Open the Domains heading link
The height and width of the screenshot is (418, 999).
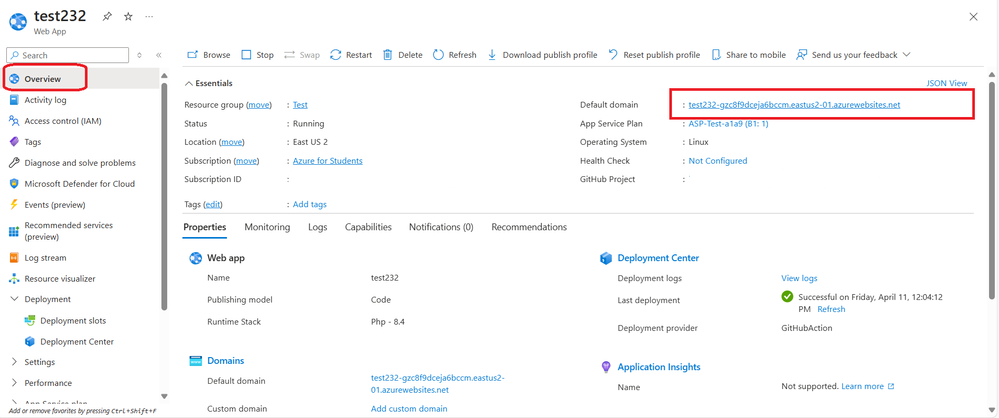click(226, 361)
